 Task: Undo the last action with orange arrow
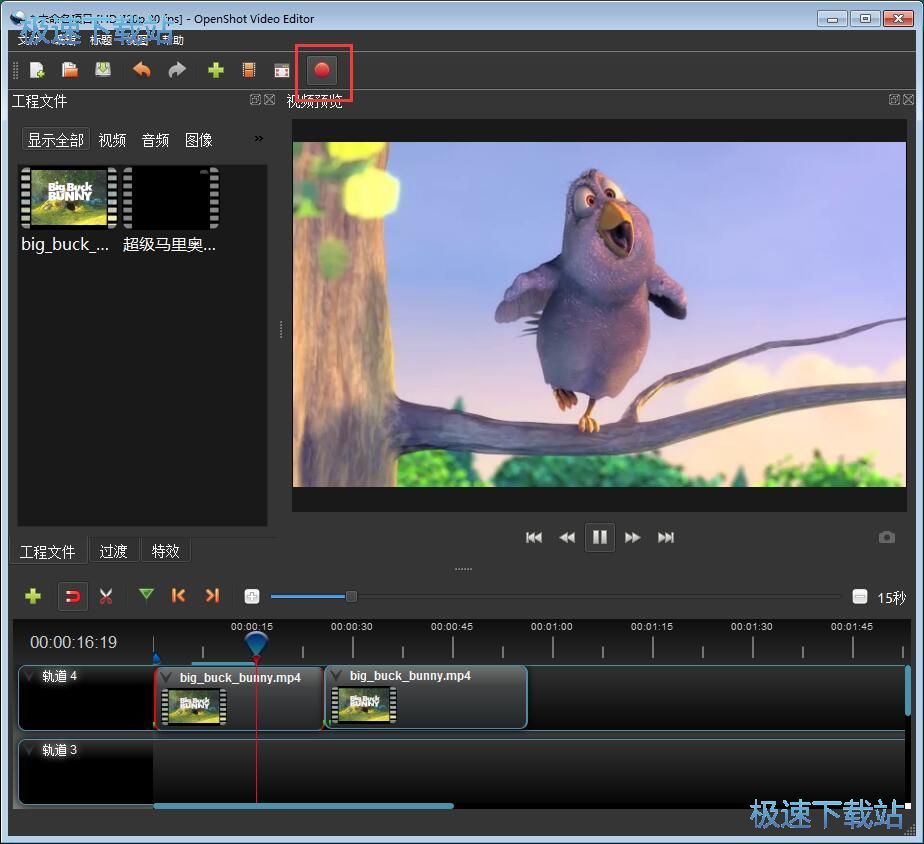(x=141, y=70)
